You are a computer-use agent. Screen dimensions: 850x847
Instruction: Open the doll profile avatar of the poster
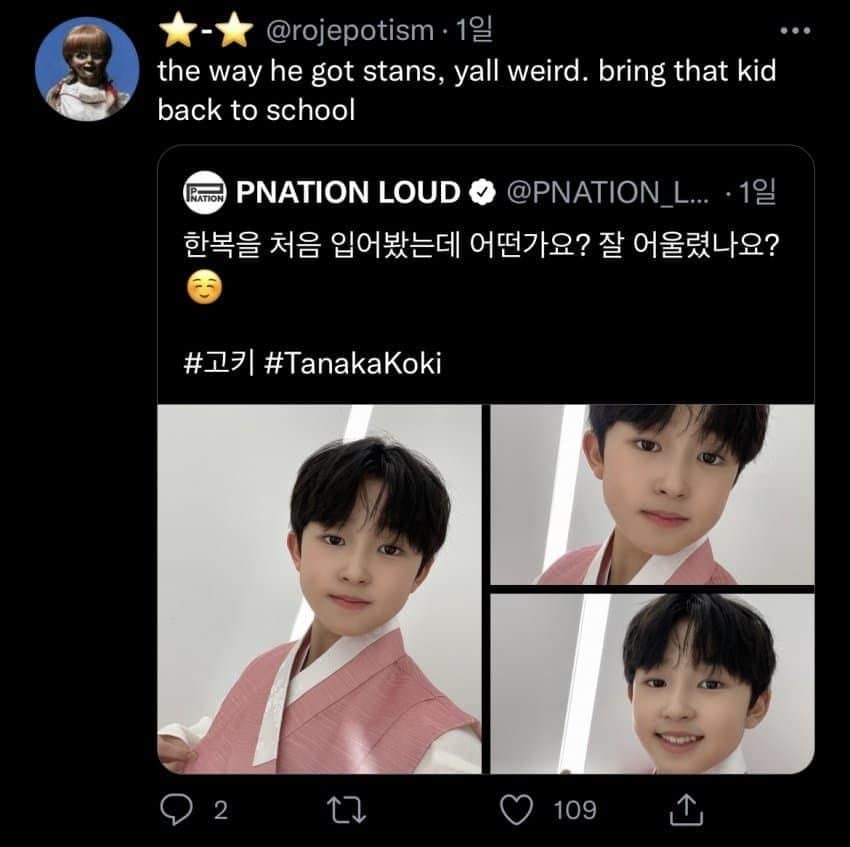pyautogui.click(x=87, y=69)
